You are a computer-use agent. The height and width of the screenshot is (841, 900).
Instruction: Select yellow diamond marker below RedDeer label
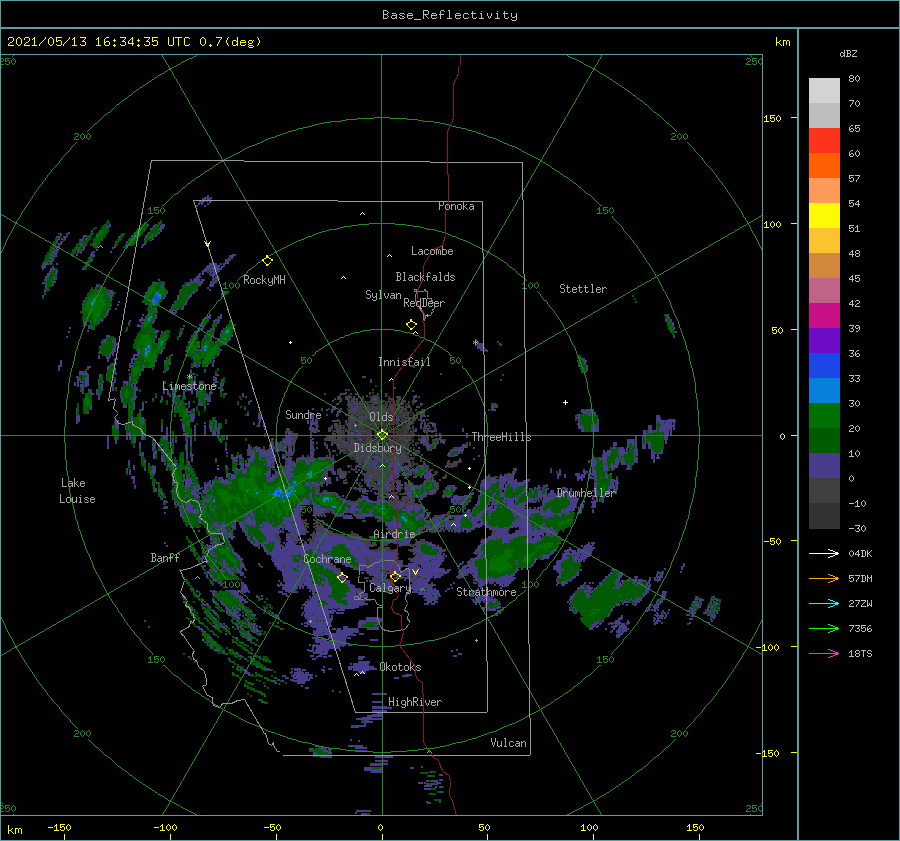(411, 324)
